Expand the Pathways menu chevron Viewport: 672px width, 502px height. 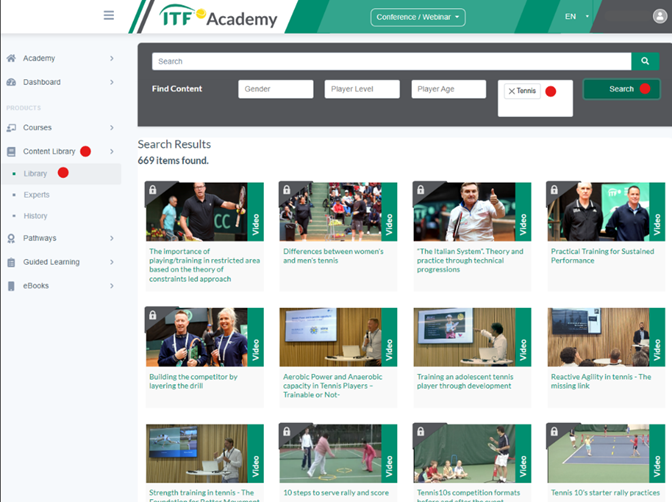(x=111, y=238)
